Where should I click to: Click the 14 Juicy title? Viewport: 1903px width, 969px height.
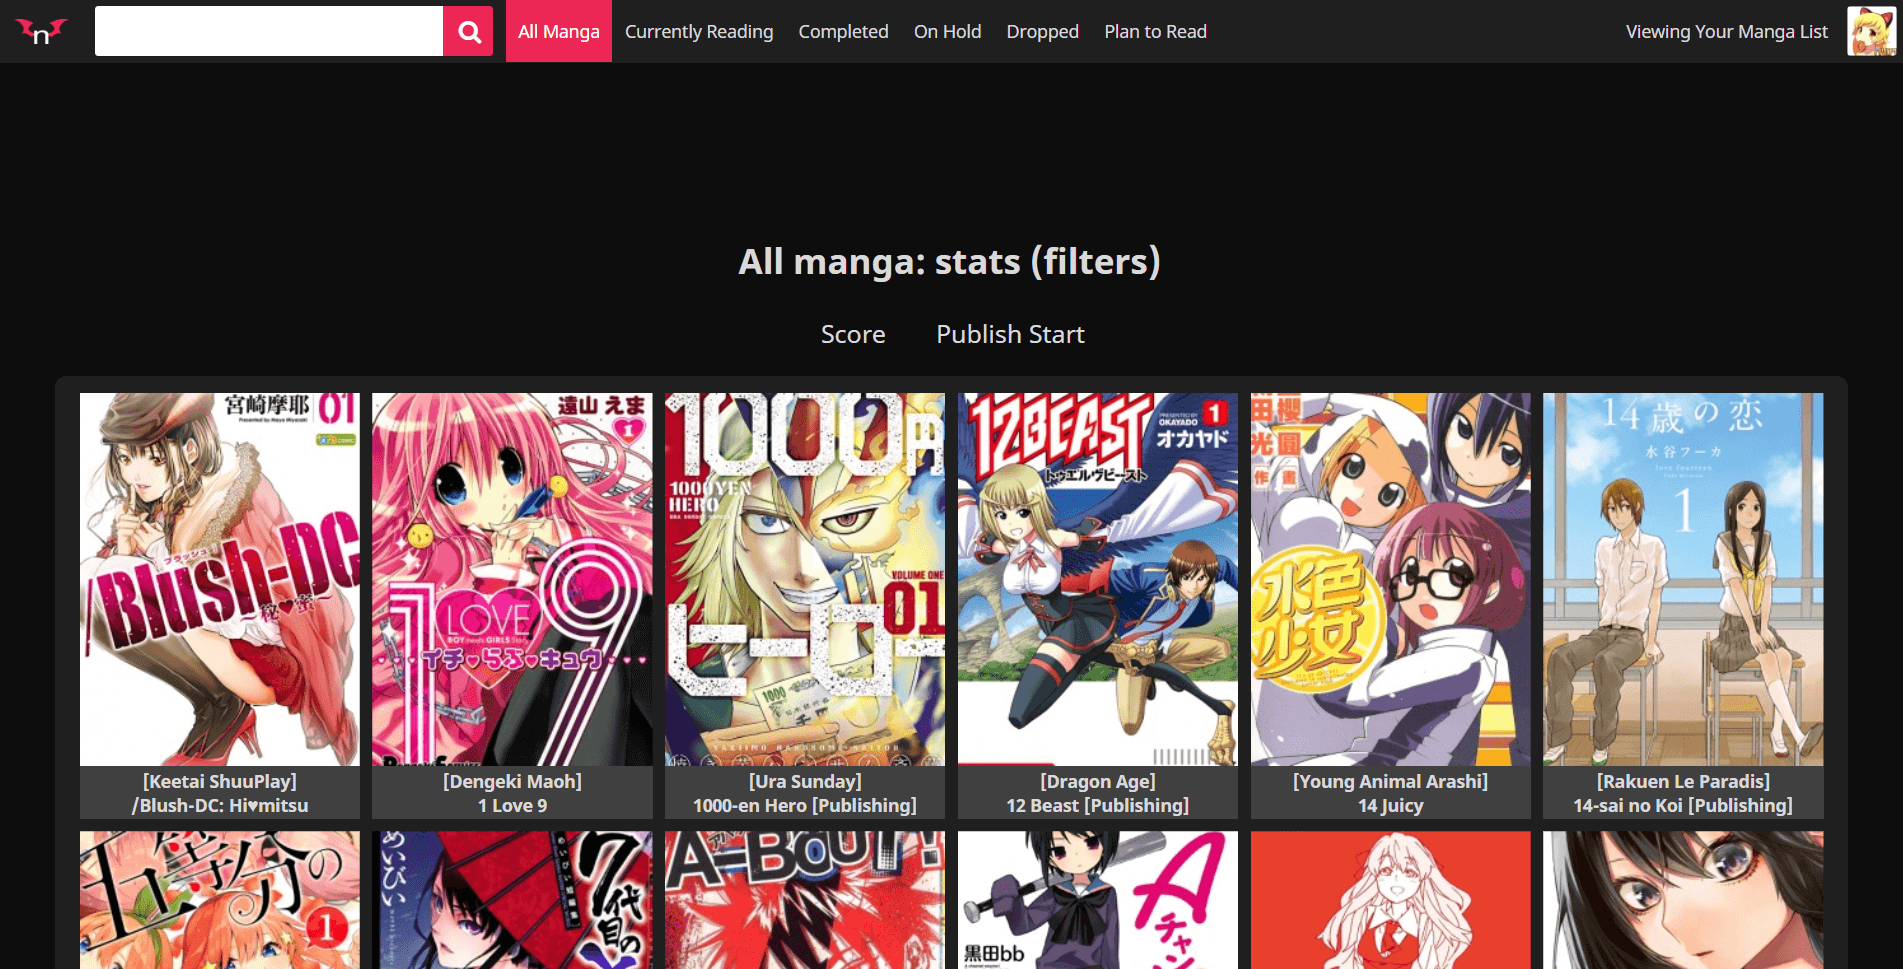point(1391,805)
